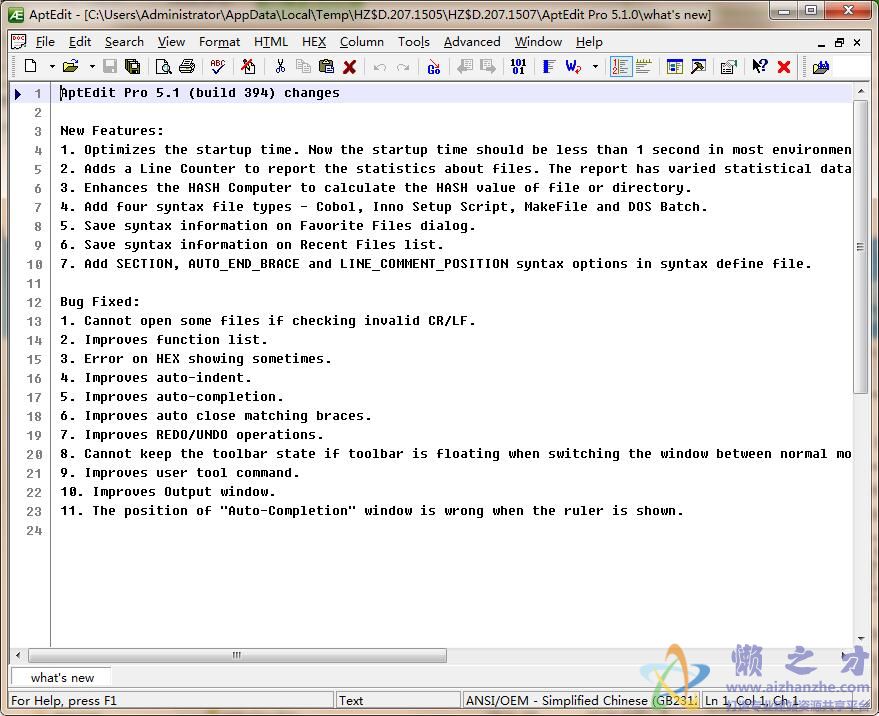Click the "Bug Fixed:" heading line
879x716 pixels.
coord(100,302)
